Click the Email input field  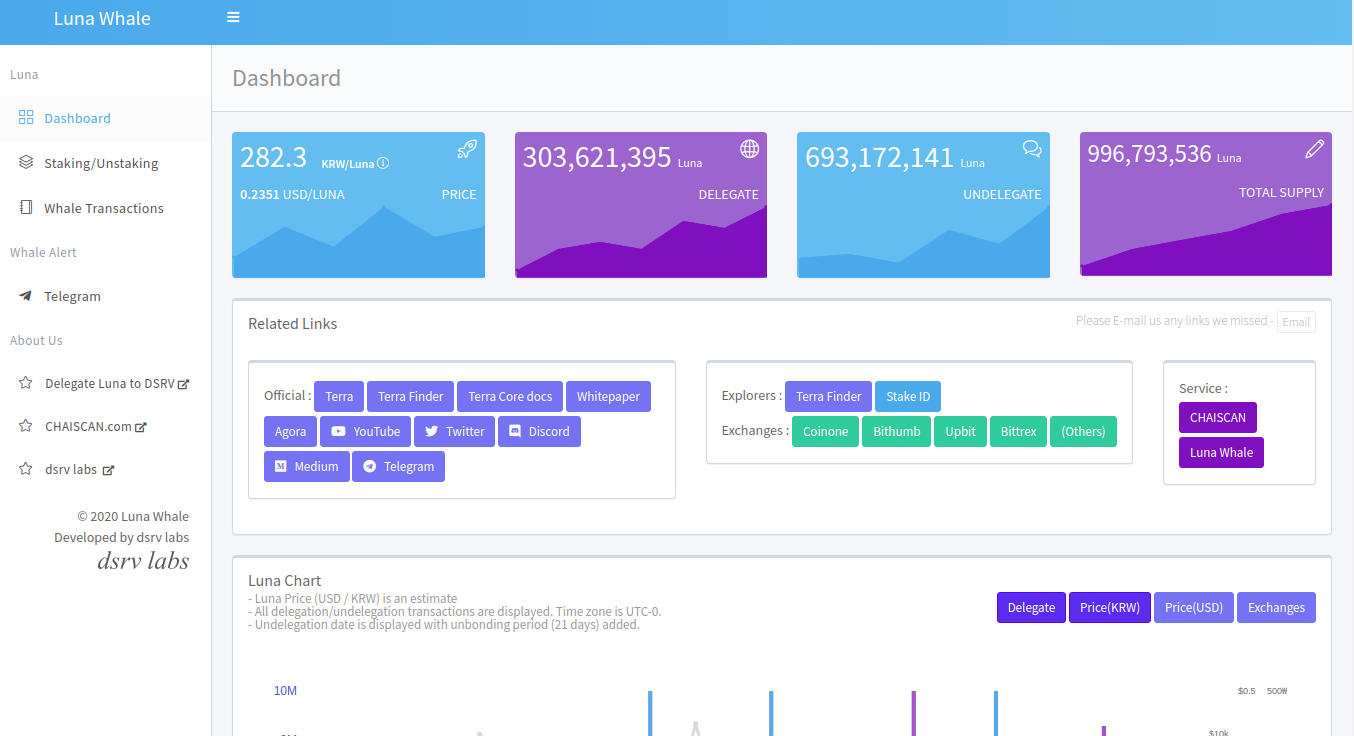[x=1296, y=322]
